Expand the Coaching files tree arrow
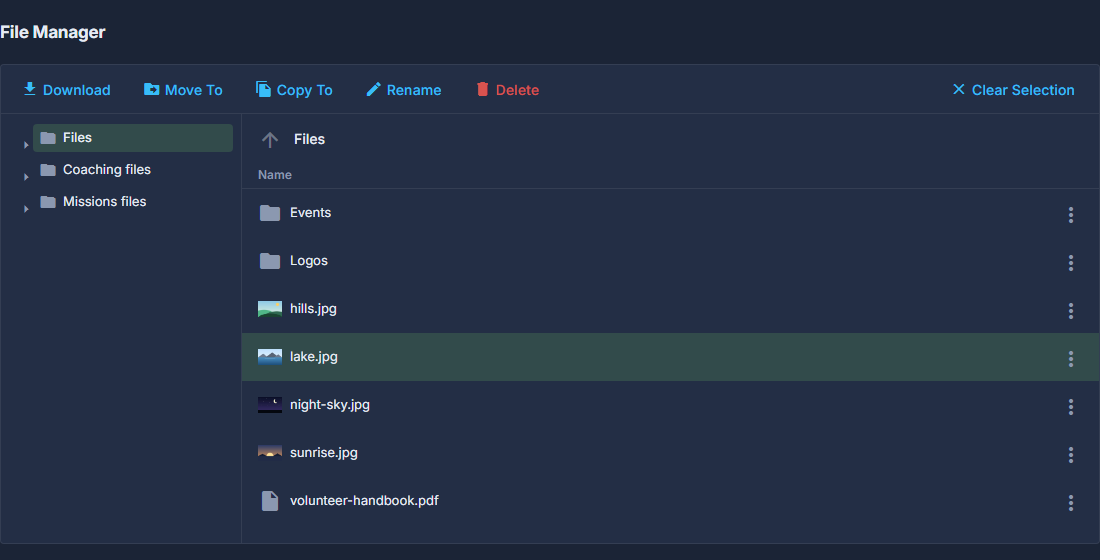1100x560 pixels. [26, 177]
